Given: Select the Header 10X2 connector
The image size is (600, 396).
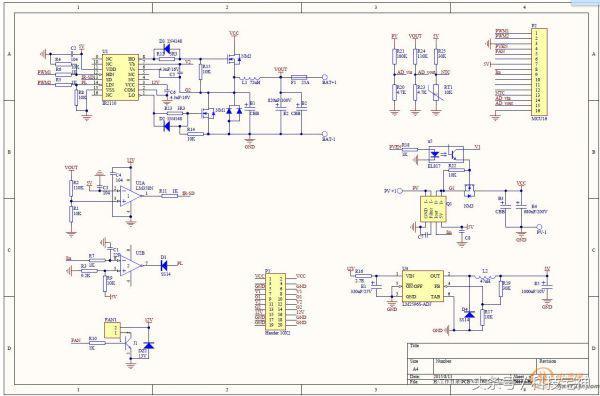Looking at the screenshot, I should (276, 300).
